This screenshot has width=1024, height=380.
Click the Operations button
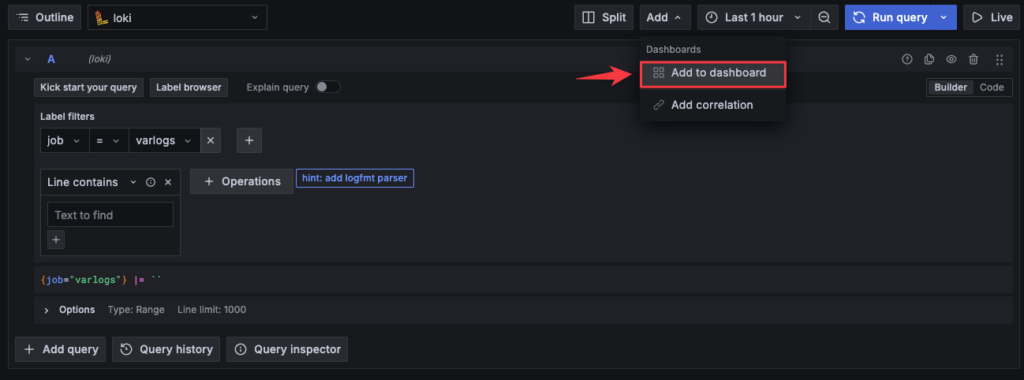[242, 182]
